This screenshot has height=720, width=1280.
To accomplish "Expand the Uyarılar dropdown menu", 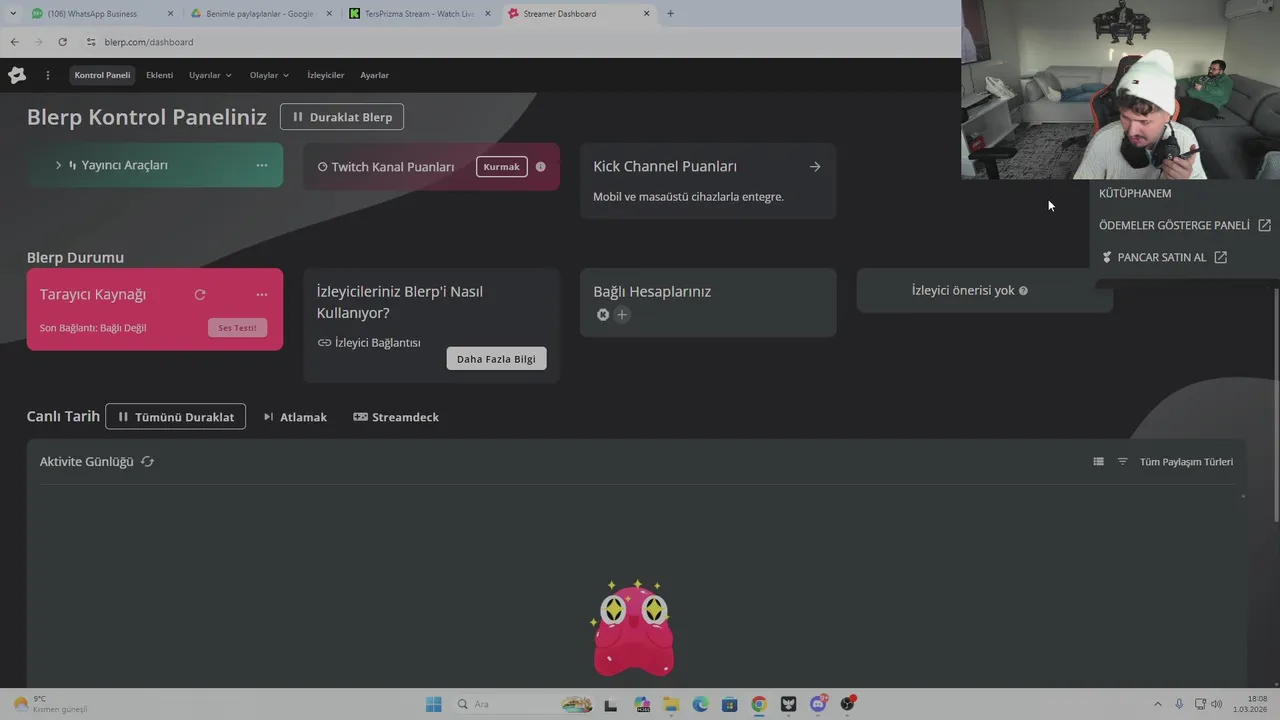I will [x=210, y=75].
